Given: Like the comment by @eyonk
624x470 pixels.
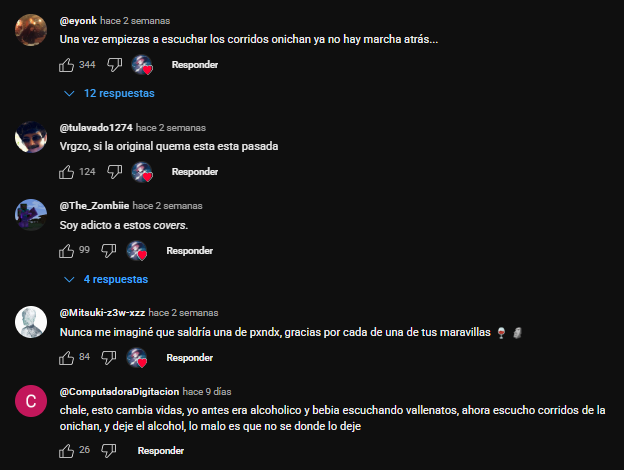Looking at the screenshot, I should (x=66, y=65).
